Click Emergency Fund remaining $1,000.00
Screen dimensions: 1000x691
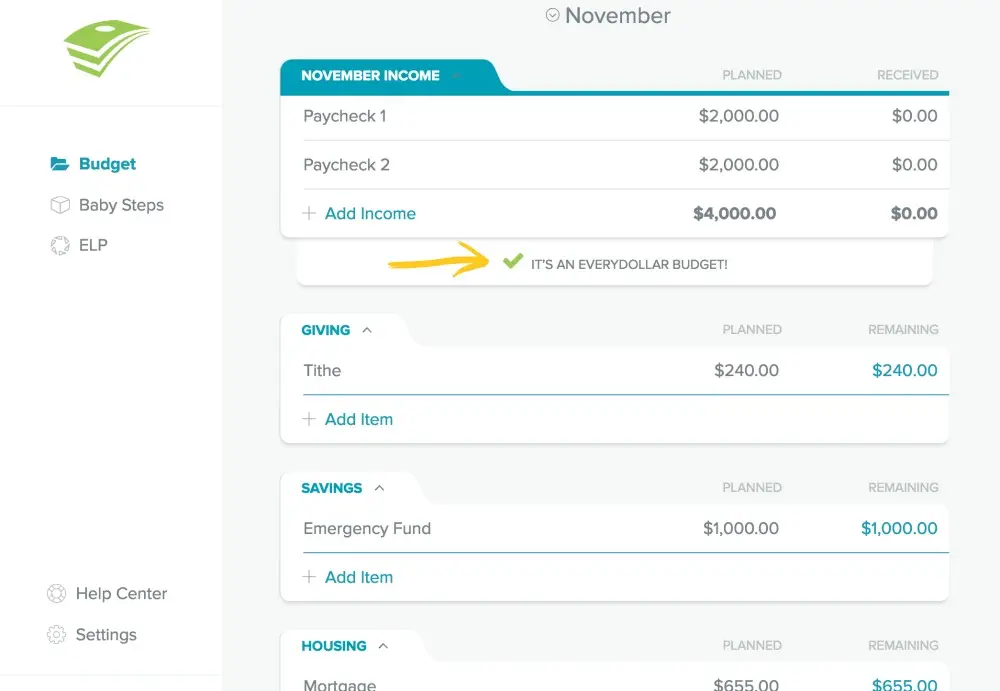(899, 528)
